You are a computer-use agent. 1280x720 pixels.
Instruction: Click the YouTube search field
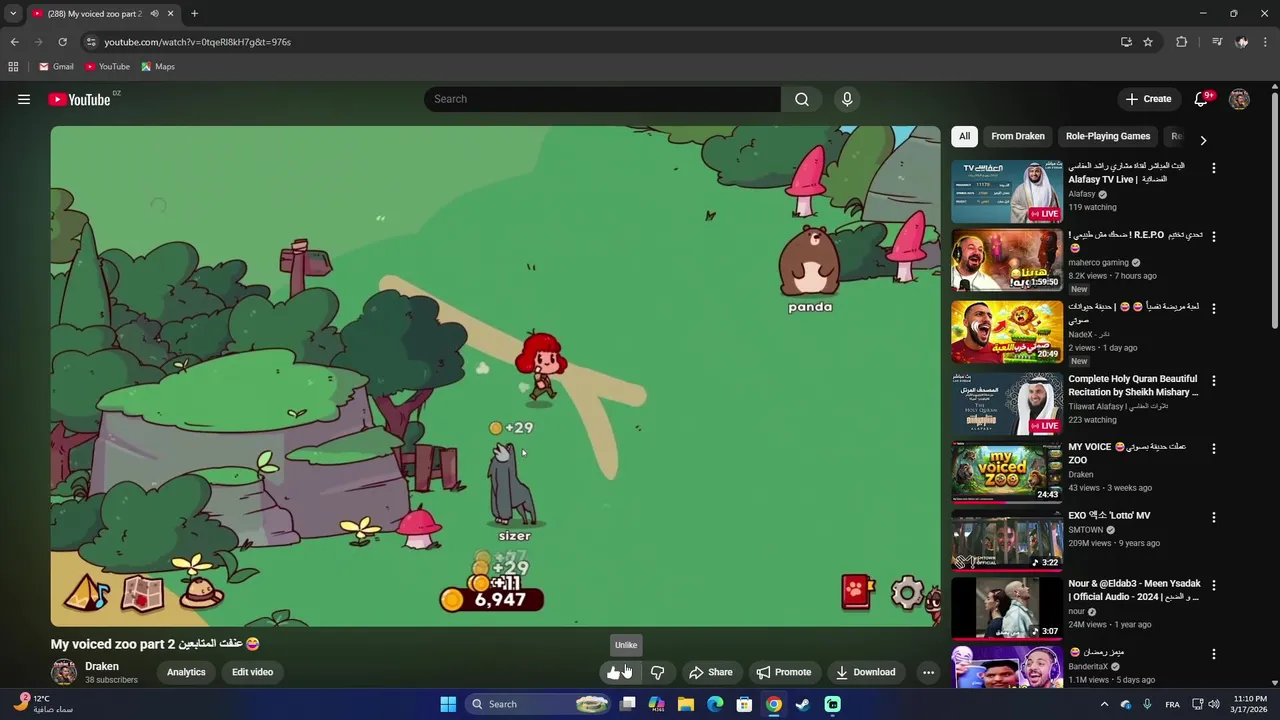pyautogui.click(x=602, y=99)
